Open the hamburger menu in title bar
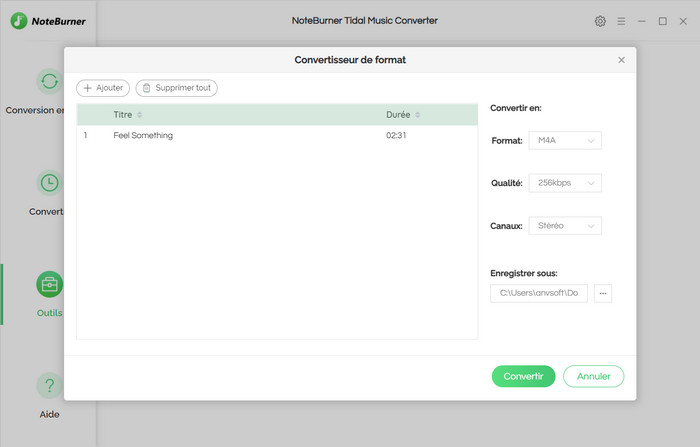The width and height of the screenshot is (700, 447). [x=621, y=21]
